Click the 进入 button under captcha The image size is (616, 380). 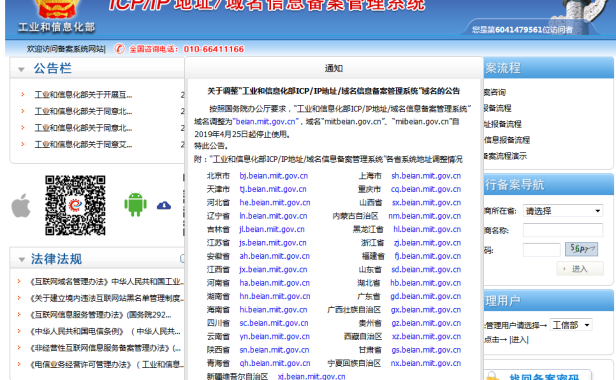click(x=580, y=269)
